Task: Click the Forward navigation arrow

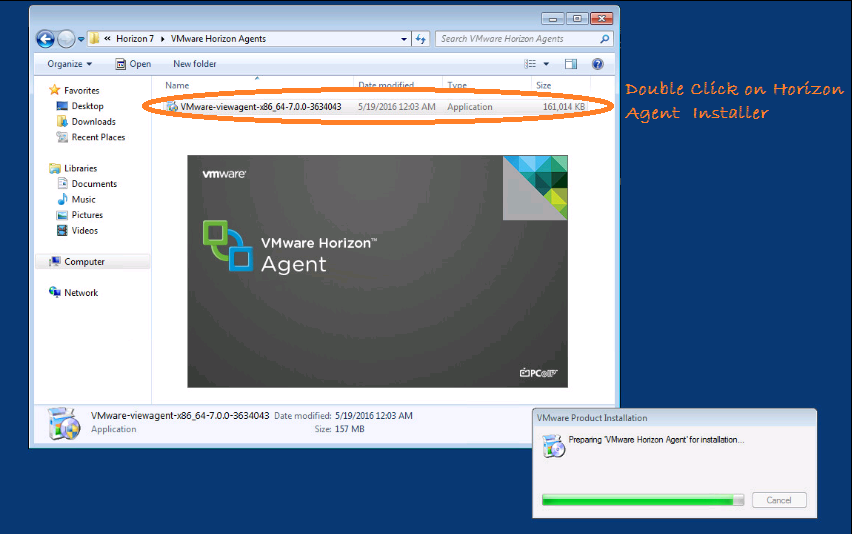Action: tap(66, 39)
